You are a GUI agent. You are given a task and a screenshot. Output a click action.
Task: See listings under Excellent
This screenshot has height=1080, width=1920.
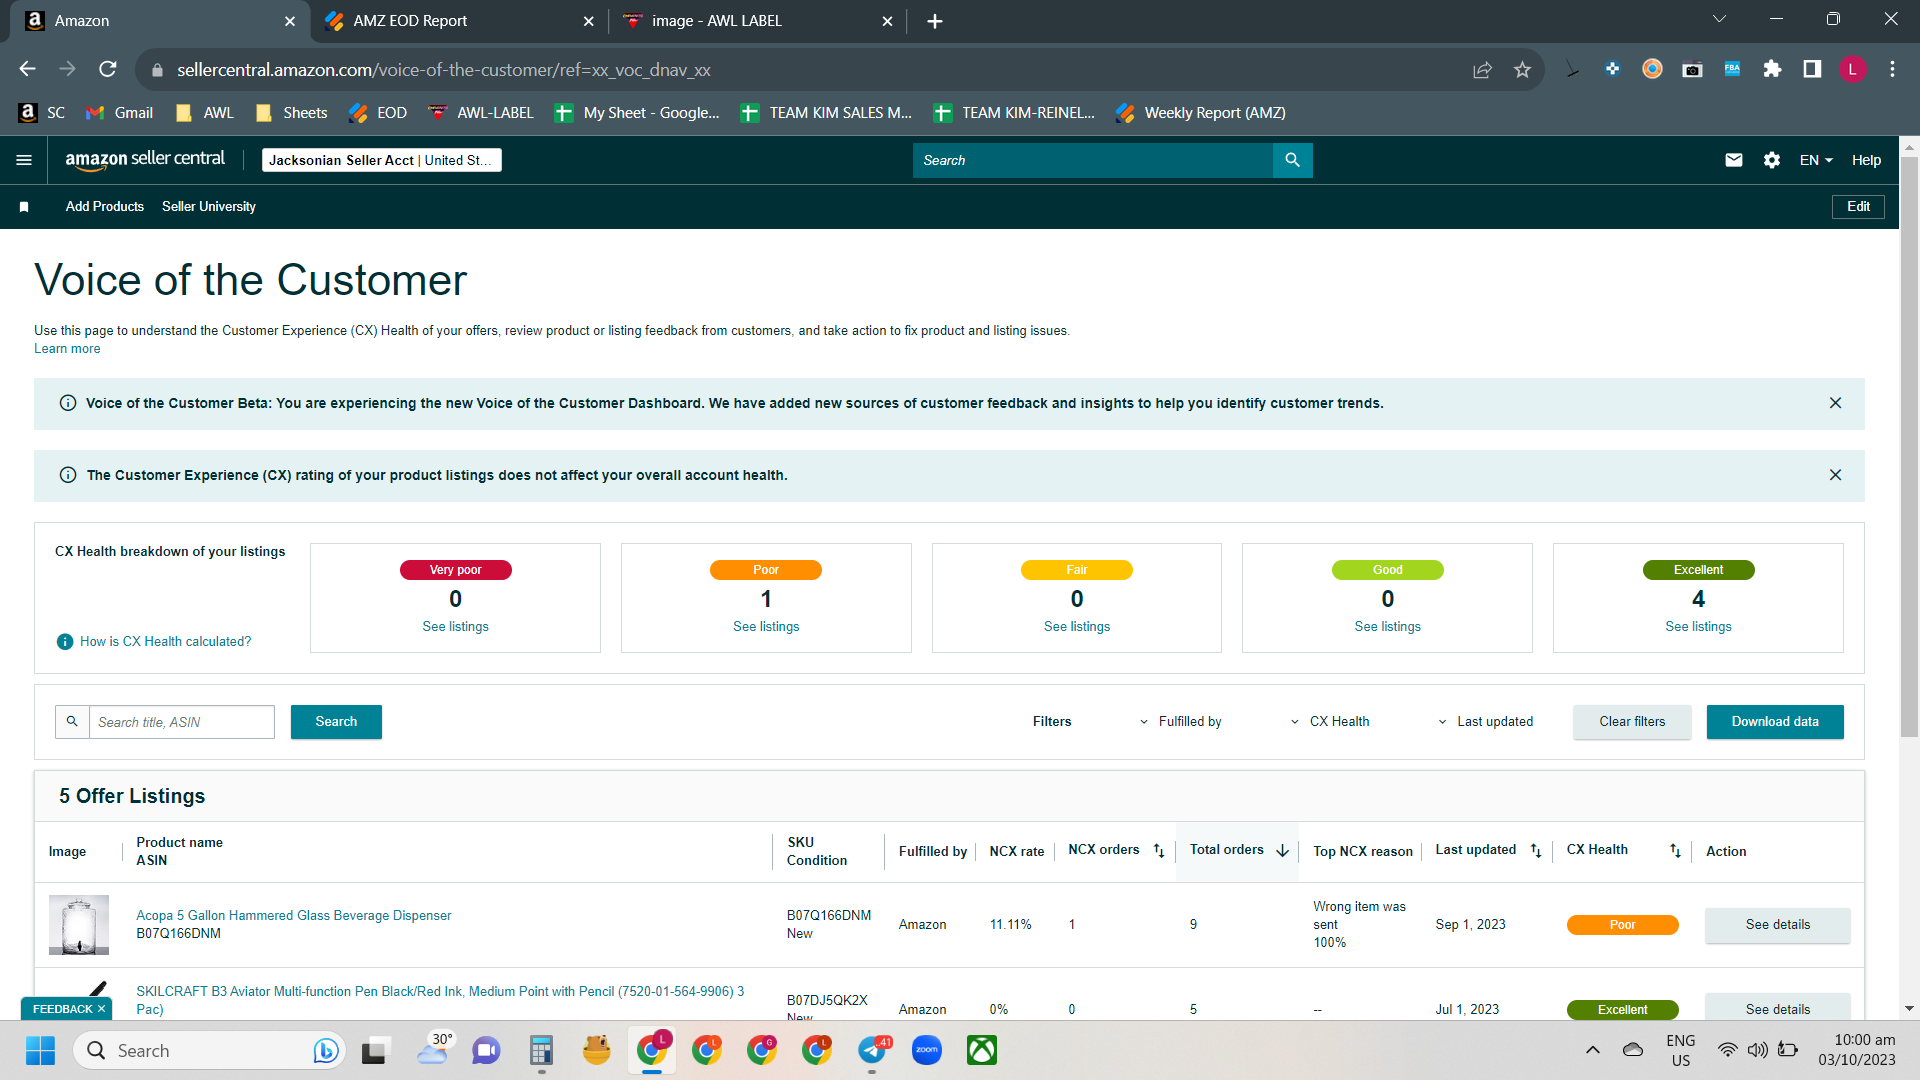point(1698,627)
